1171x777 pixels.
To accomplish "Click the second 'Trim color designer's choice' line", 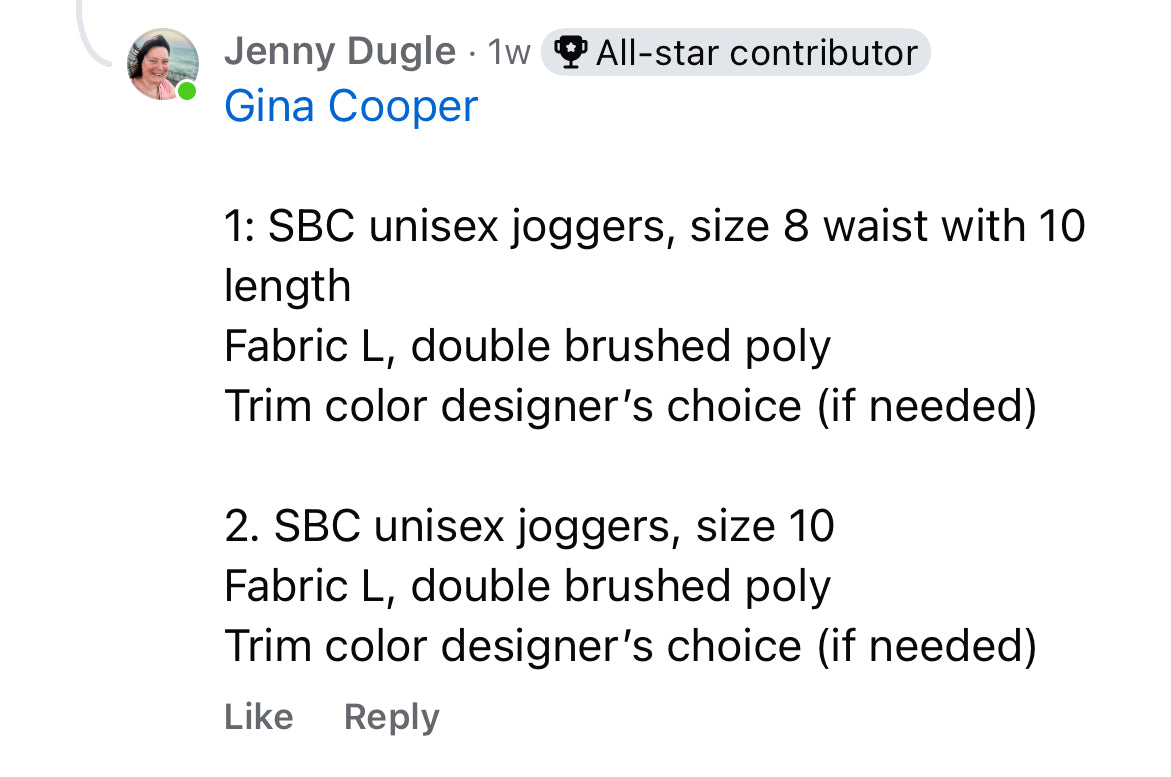I will point(629,646).
